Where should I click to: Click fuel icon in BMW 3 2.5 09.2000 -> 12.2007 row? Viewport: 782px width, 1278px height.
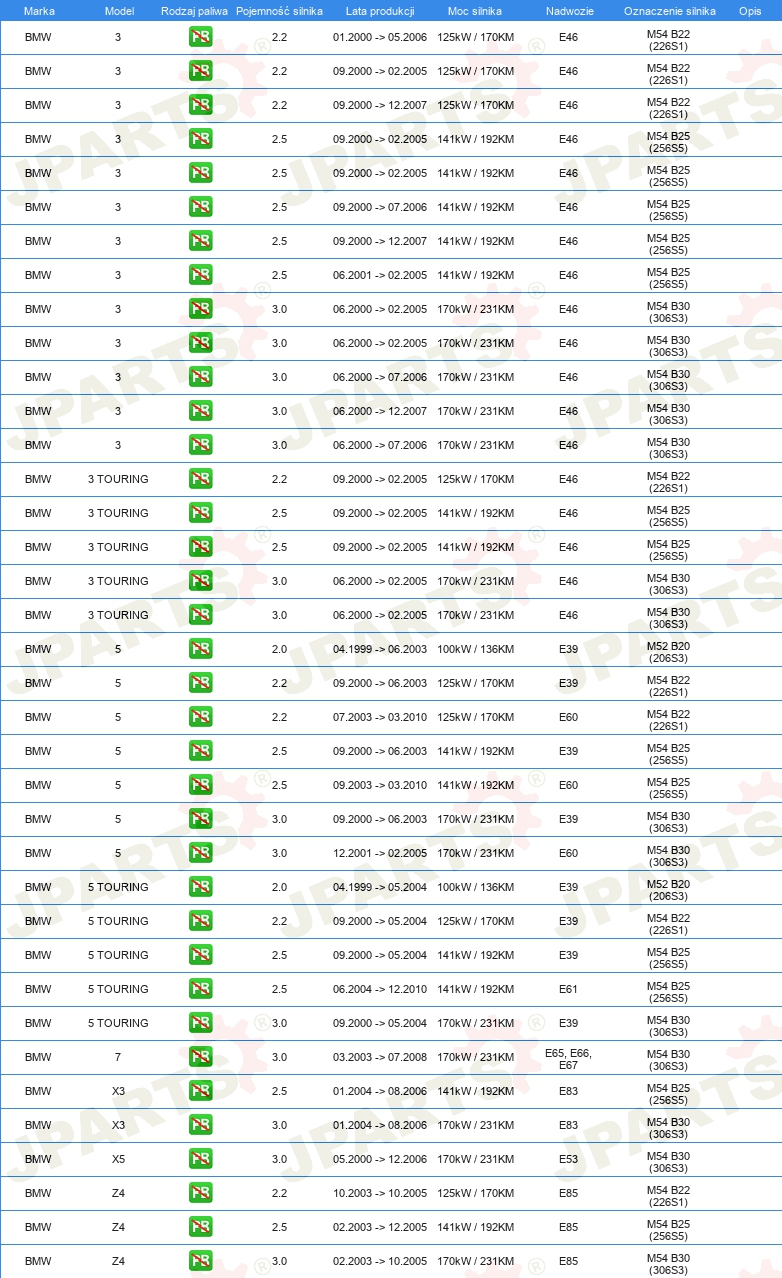click(x=200, y=242)
